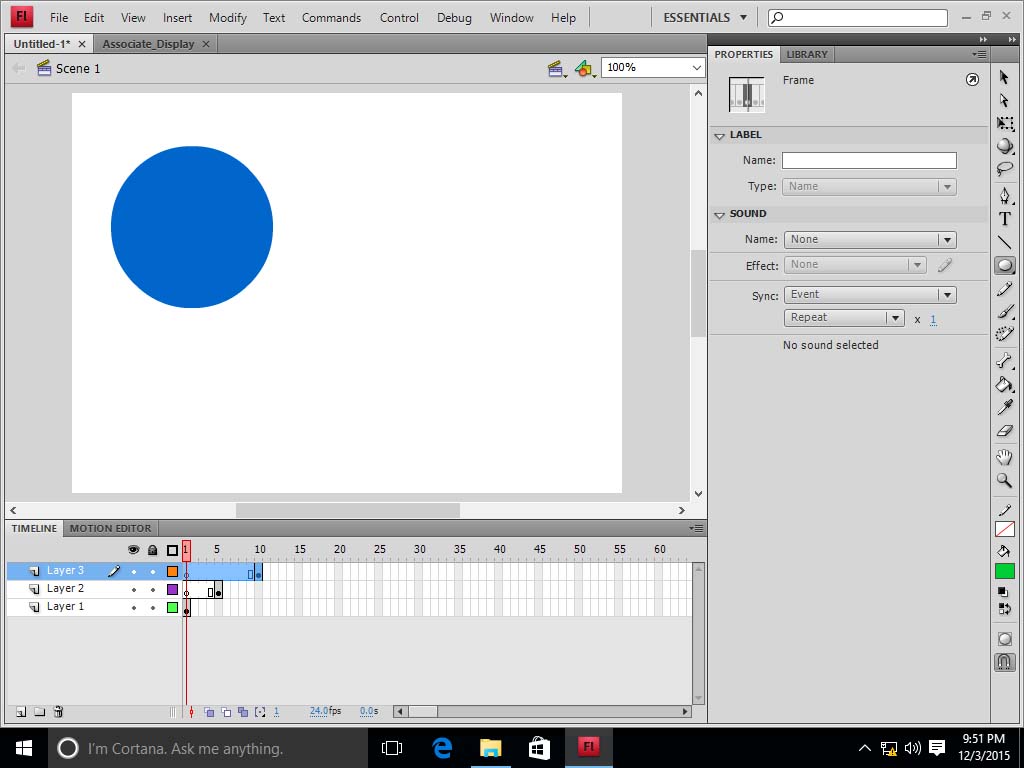Select the Brush tool
The width and height of the screenshot is (1024, 768).
pyautogui.click(x=1004, y=312)
